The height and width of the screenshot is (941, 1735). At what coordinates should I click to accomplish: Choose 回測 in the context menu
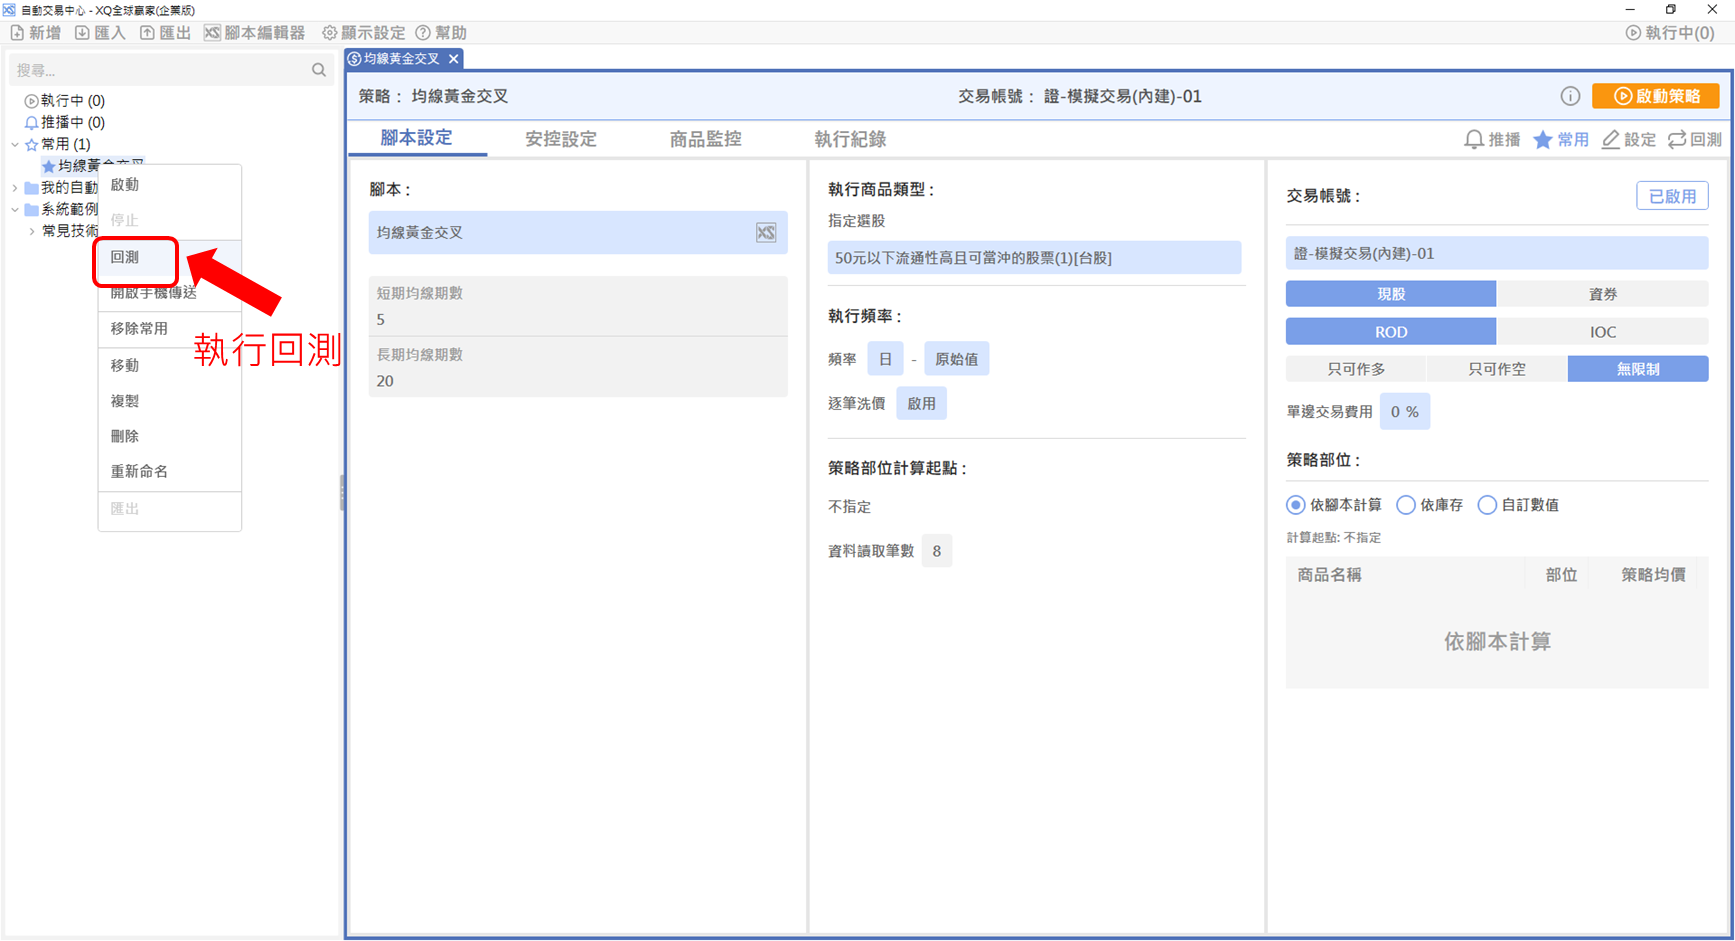(x=126, y=258)
